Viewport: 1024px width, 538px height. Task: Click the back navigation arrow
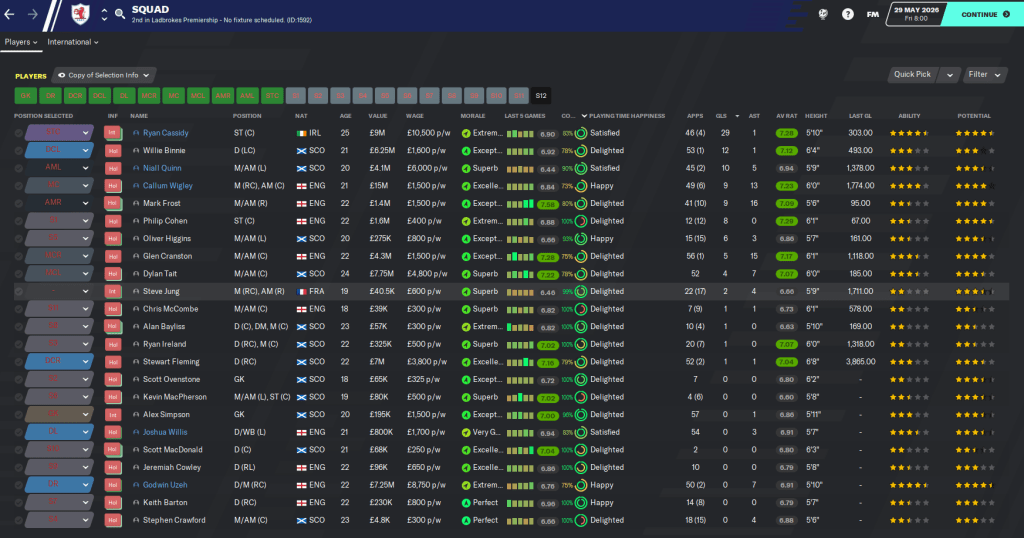[10, 15]
